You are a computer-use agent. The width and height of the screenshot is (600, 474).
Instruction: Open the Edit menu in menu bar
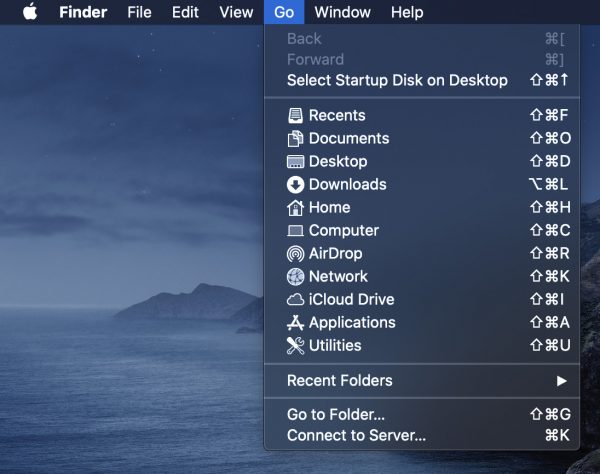click(185, 12)
